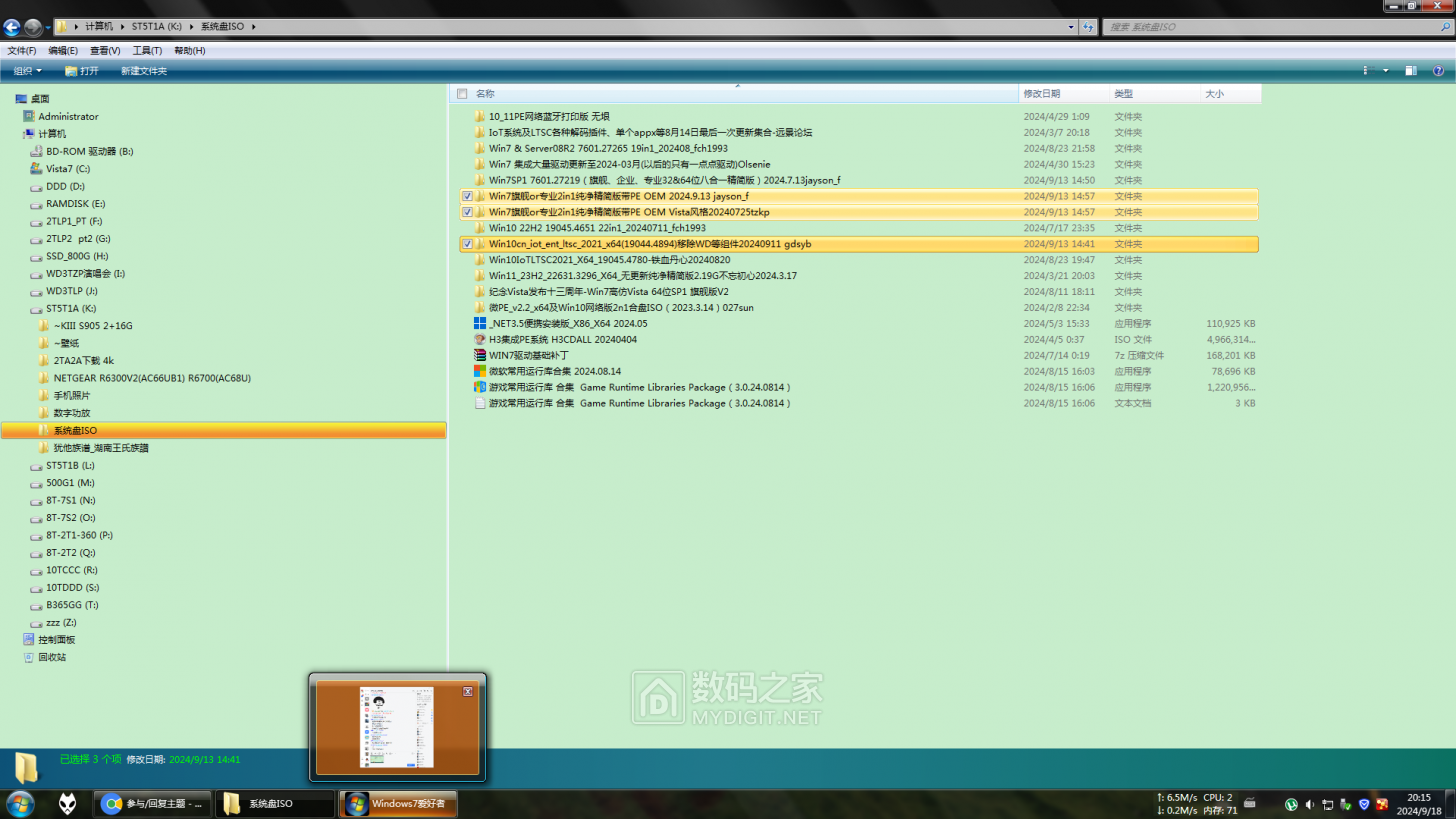Select Win10 22H2 19045.4651 22in1 folder icon
This screenshot has width=1456, height=819.
(479, 228)
